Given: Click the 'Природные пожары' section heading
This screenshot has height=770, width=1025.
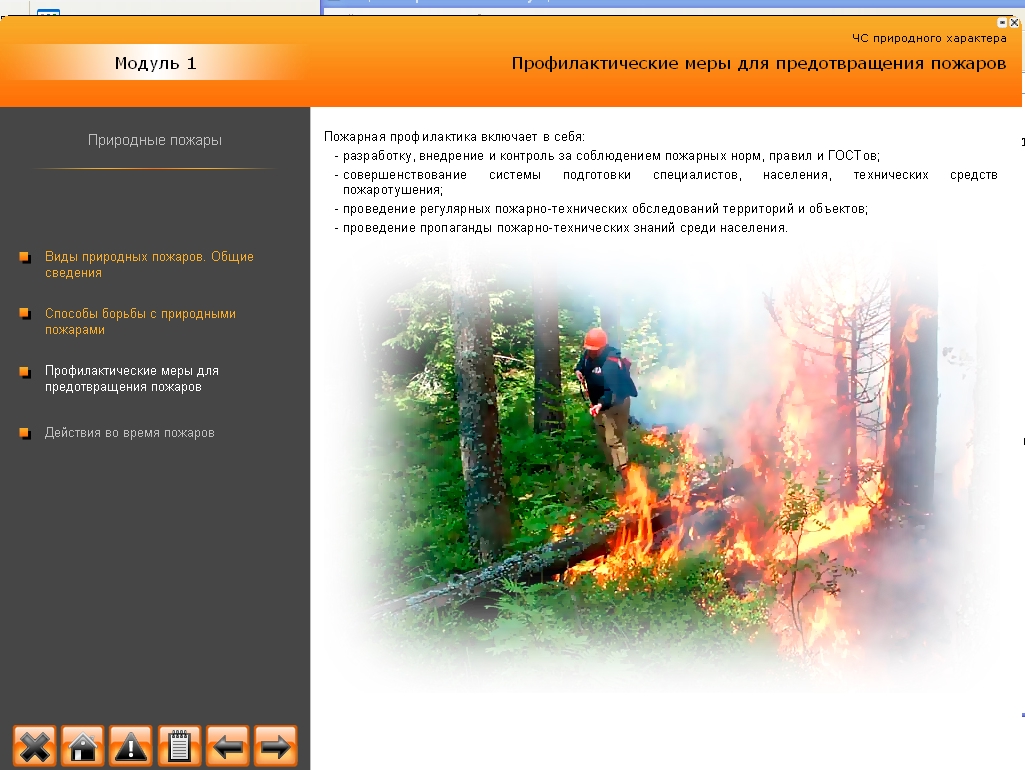Looking at the screenshot, I should [x=155, y=141].
